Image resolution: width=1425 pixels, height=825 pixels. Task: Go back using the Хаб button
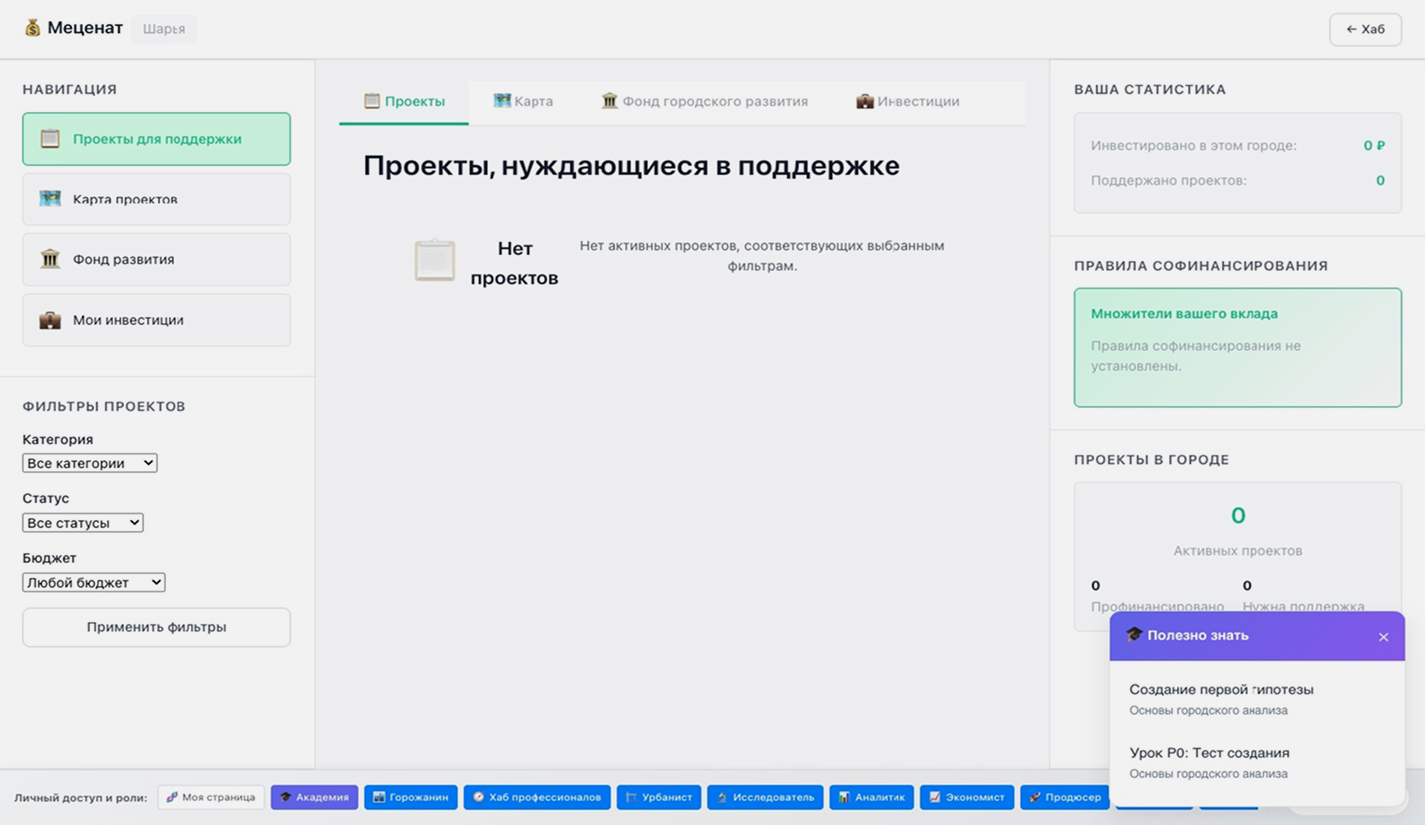click(1365, 29)
